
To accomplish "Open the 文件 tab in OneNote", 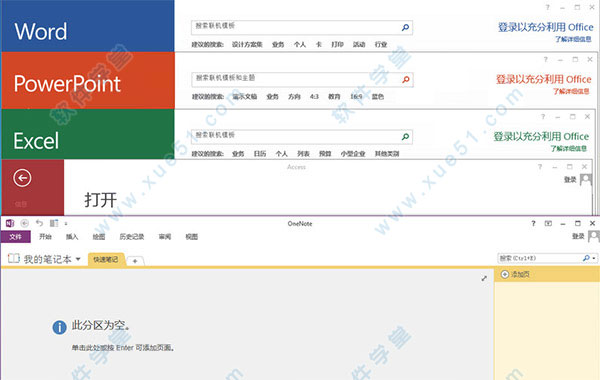I will (16, 237).
